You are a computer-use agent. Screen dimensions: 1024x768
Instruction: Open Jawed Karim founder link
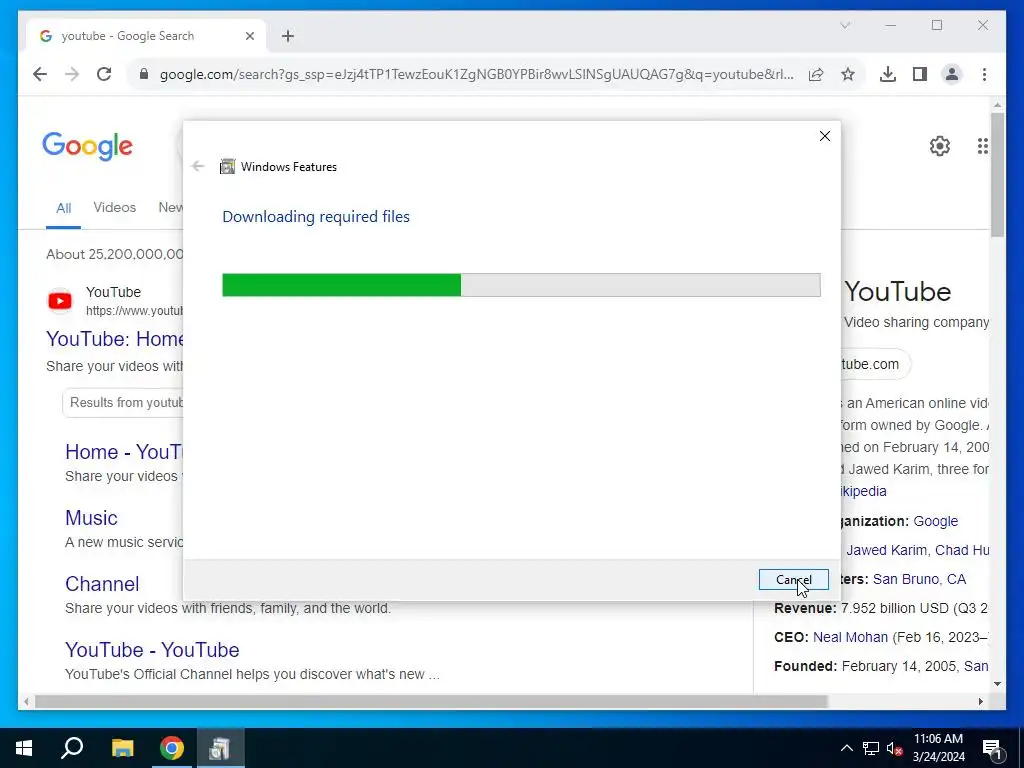pyautogui.click(x=886, y=550)
